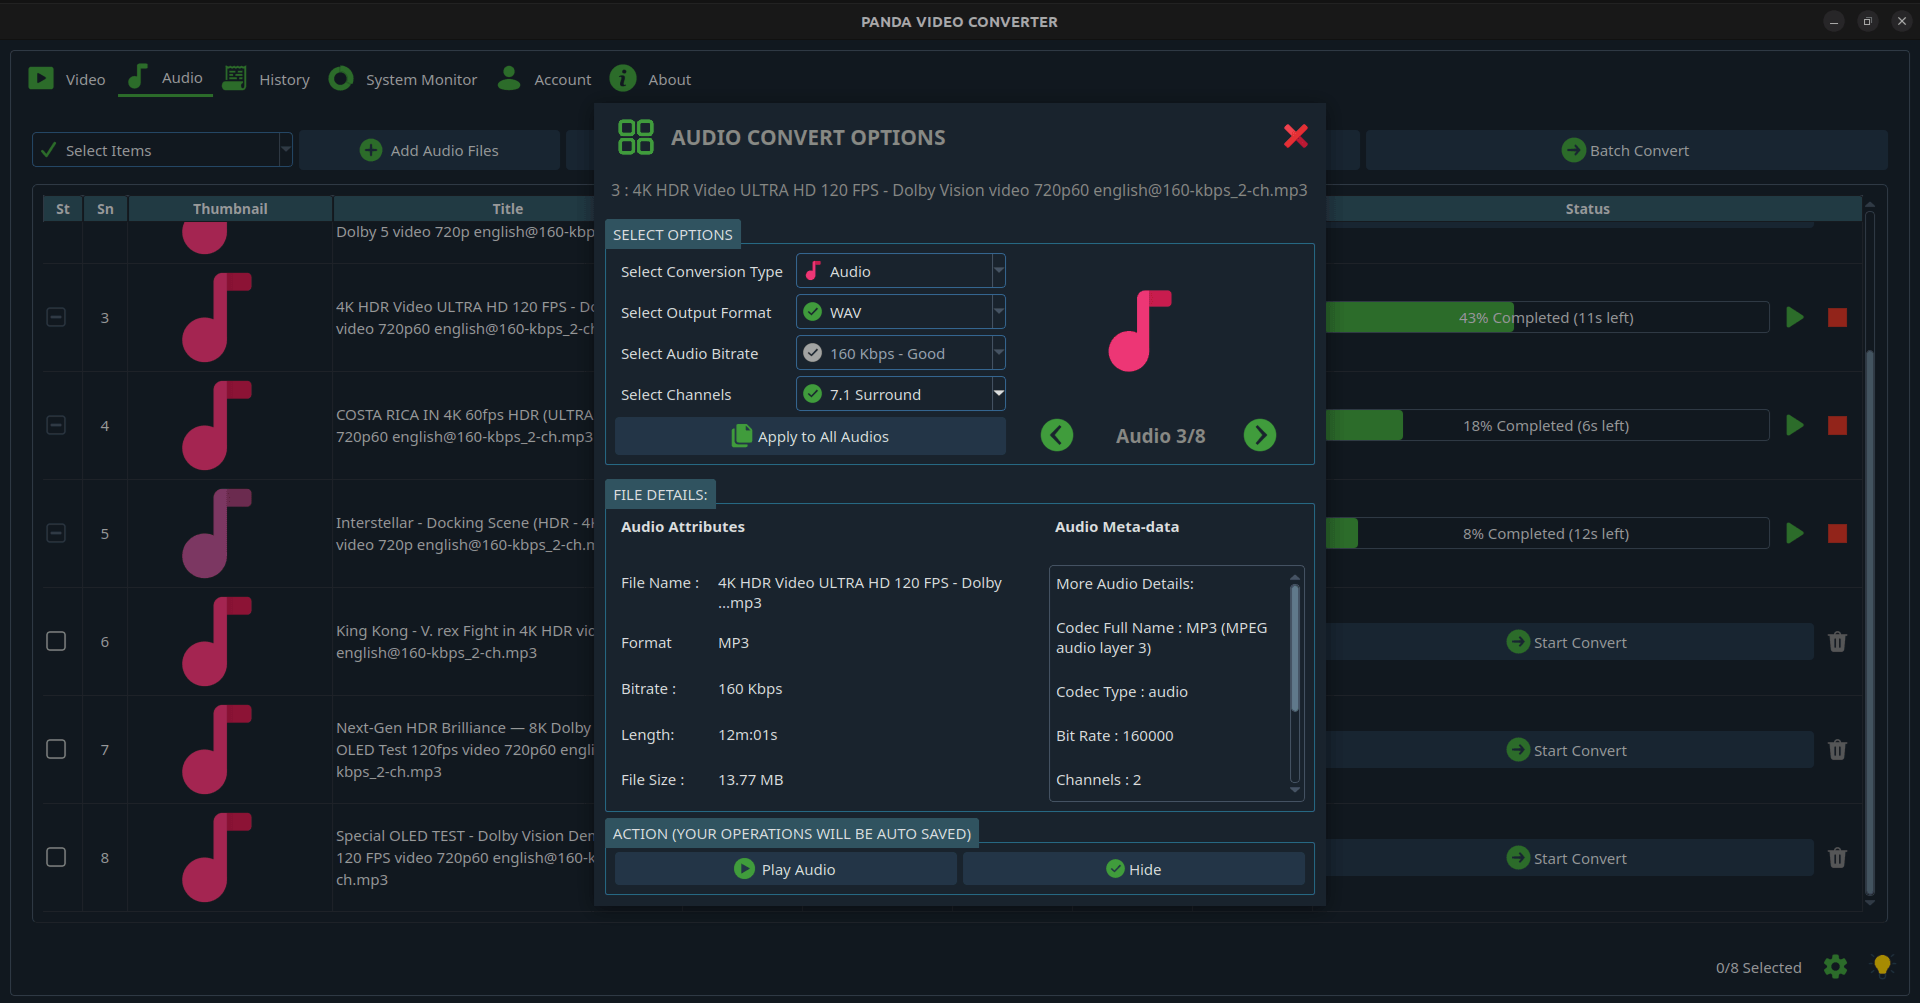This screenshot has width=1920, height=1003.
Task: Click the grid icon beside Audio Convert Options
Action: (636, 137)
